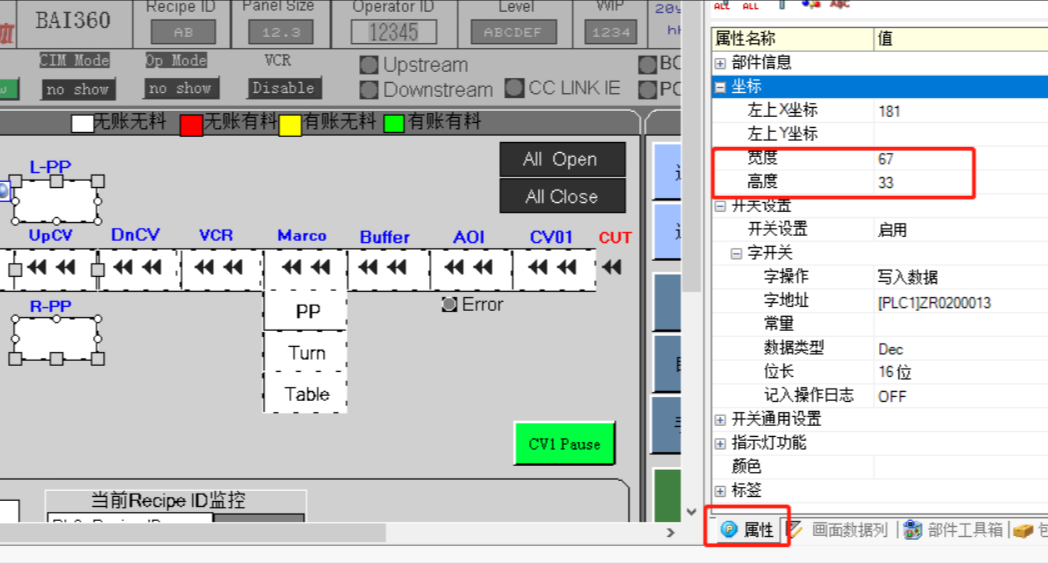The width and height of the screenshot is (1048, 563).
Task: Expand the 标签 property group
Action: tap(720, 491)
